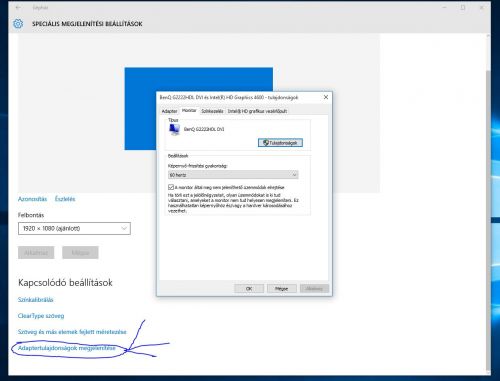500x381 pixels.
Task: Switch to the Adapter tab
Action: [169, 111]
